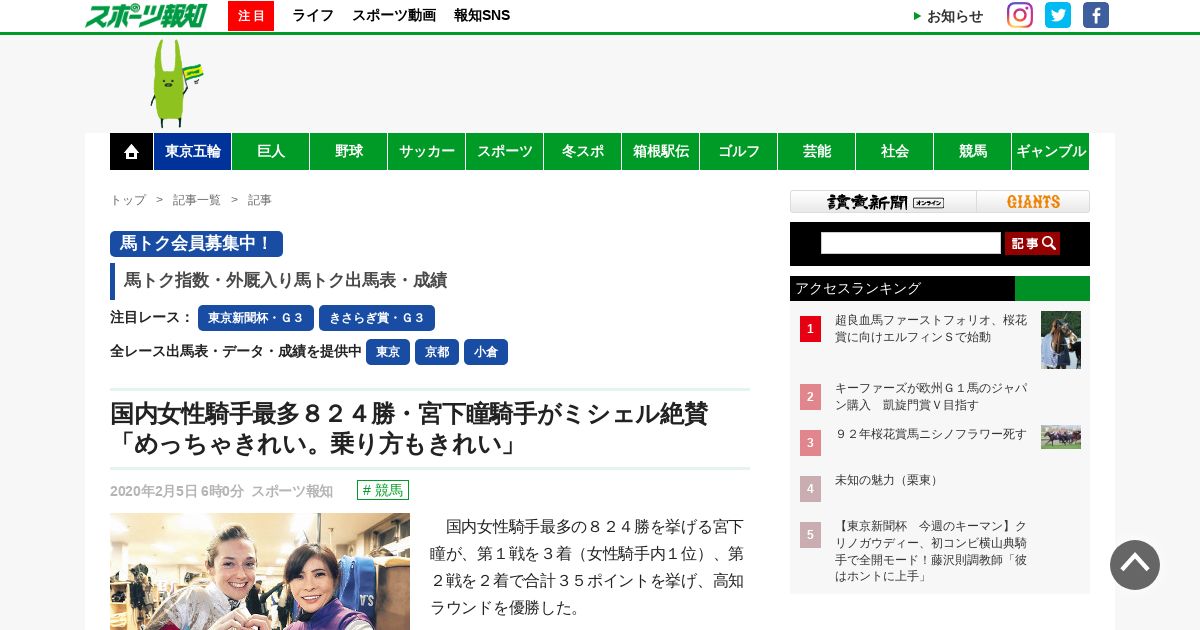Open the 東京 racecourse button
Screen dimensions: 1200x630
point(388,352)
